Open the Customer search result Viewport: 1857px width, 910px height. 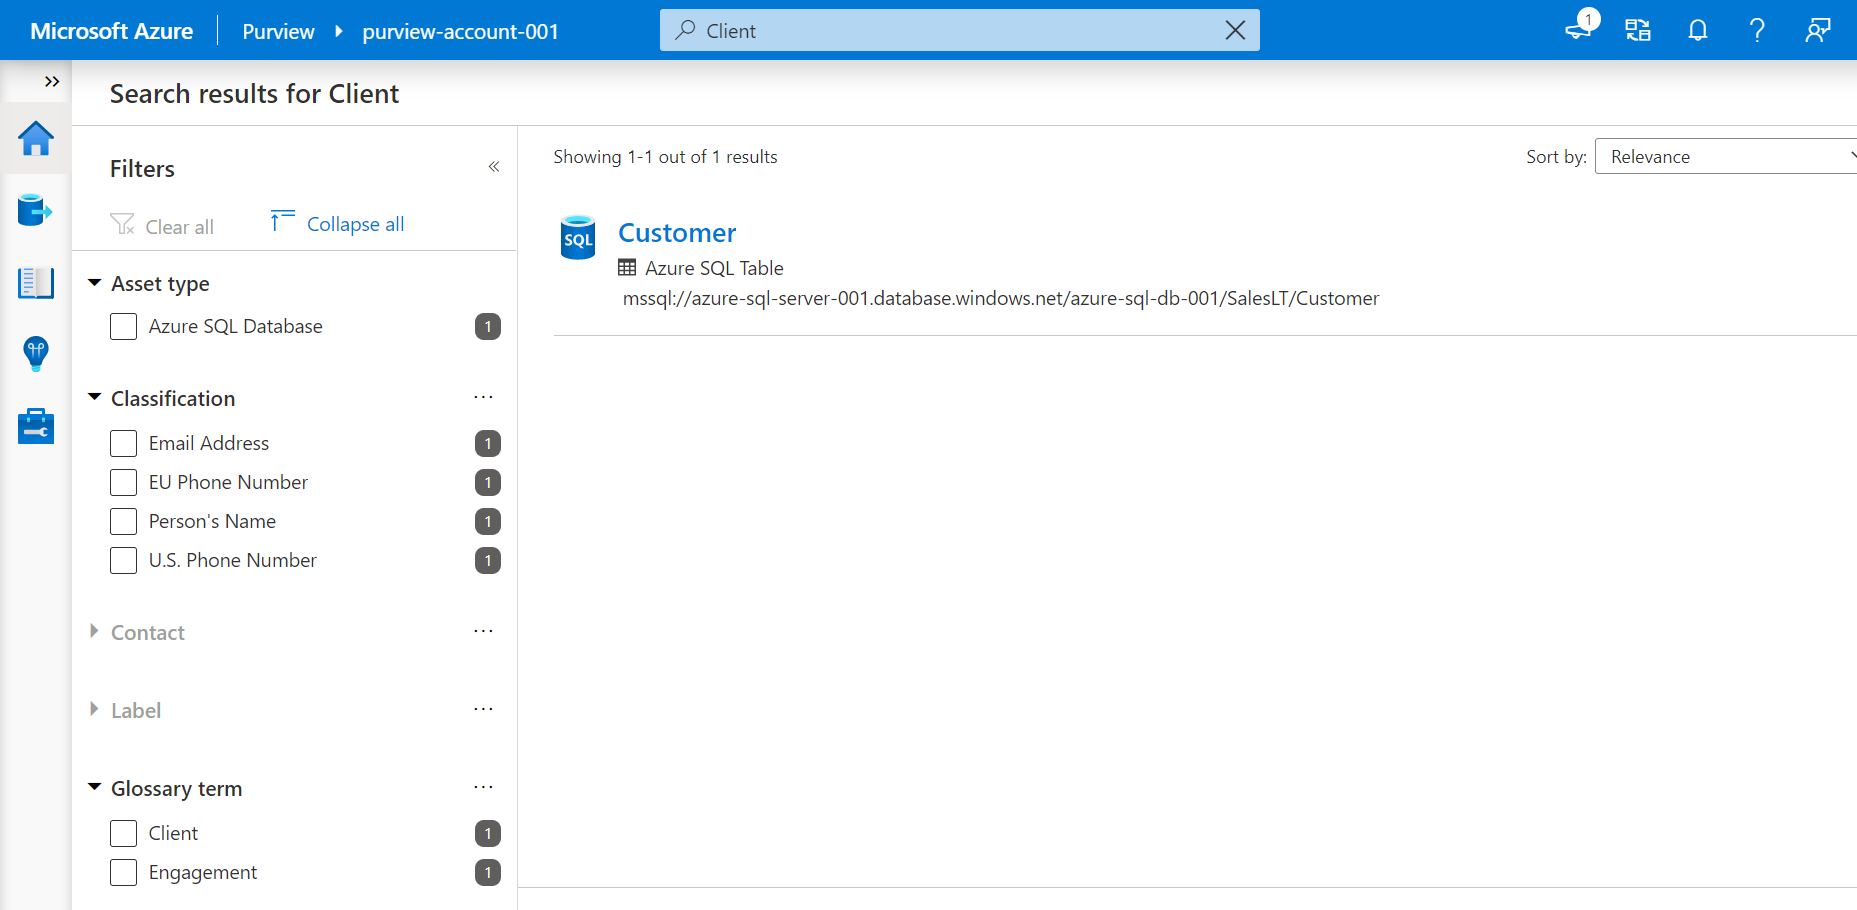[x=677, y=233]
